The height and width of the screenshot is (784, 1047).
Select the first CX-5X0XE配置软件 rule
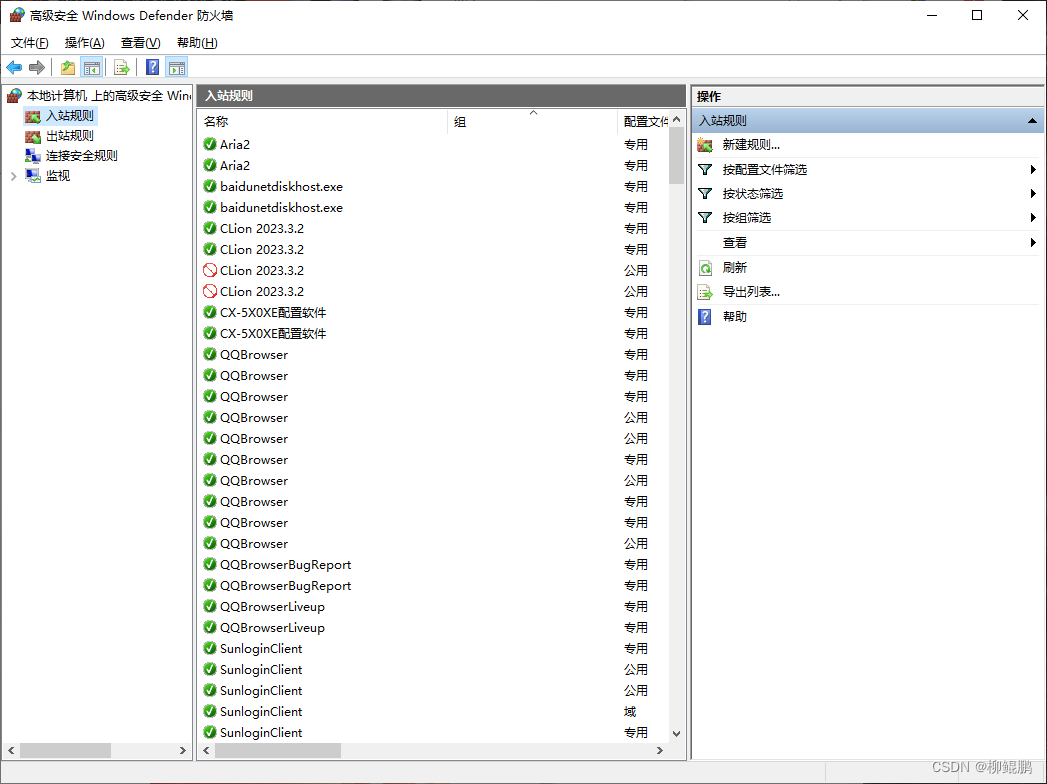pyautogui.click(x=434, y=313)
